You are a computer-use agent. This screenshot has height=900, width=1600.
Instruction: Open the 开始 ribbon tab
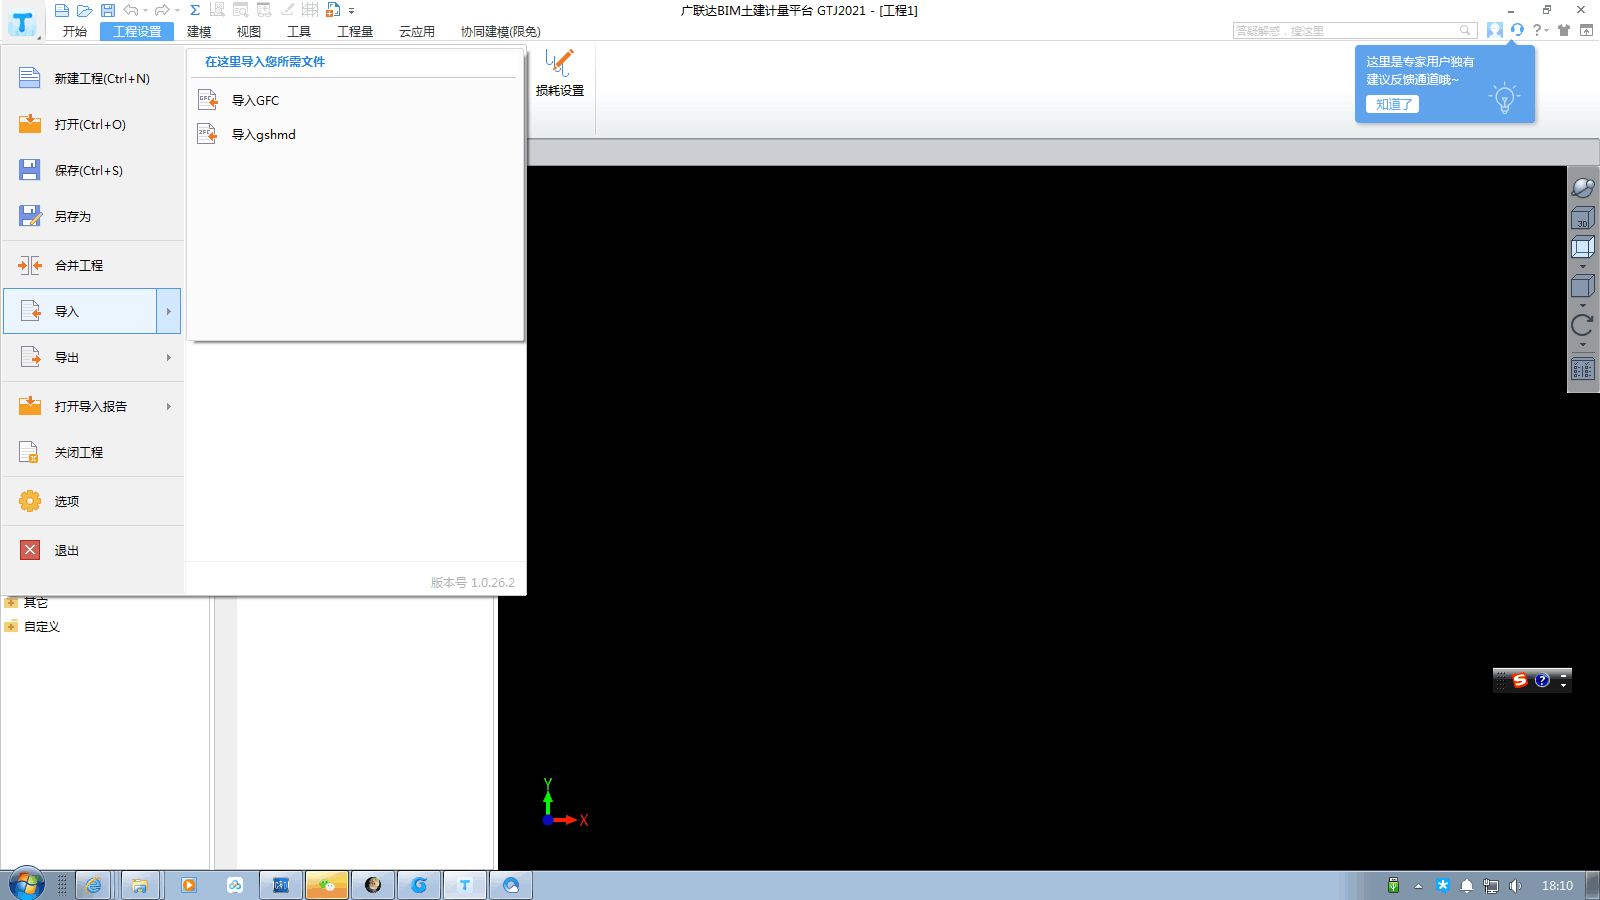click(75, 31)
